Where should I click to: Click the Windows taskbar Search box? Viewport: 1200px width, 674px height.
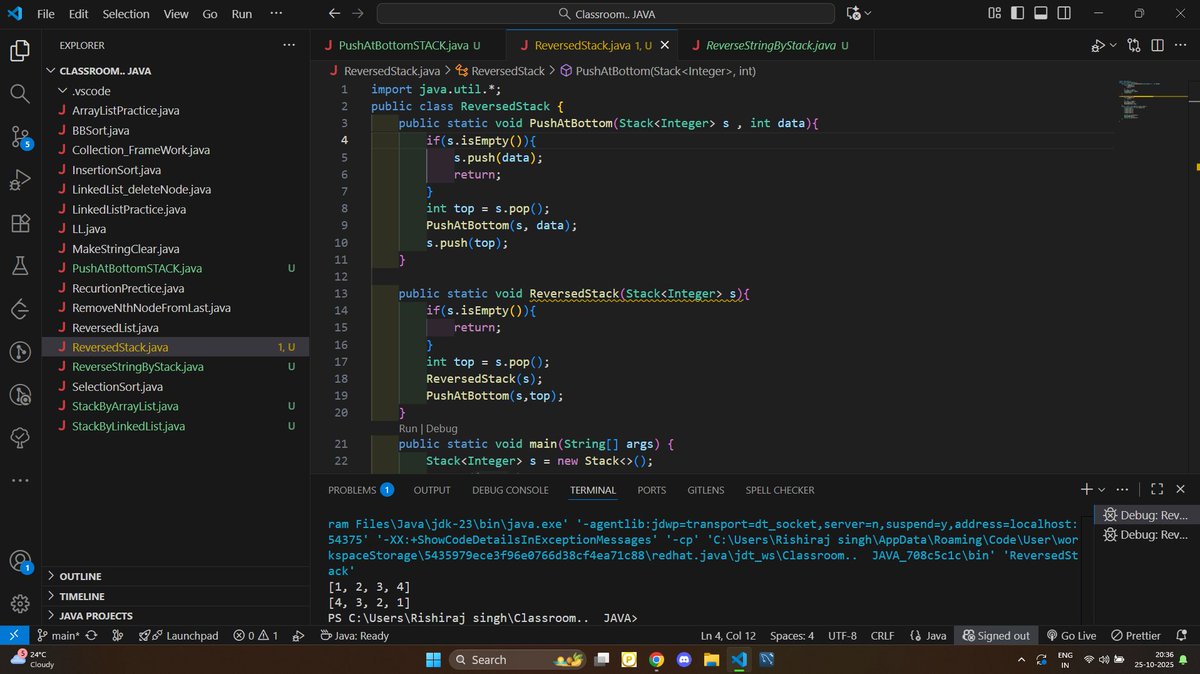[x=518, y=660]
